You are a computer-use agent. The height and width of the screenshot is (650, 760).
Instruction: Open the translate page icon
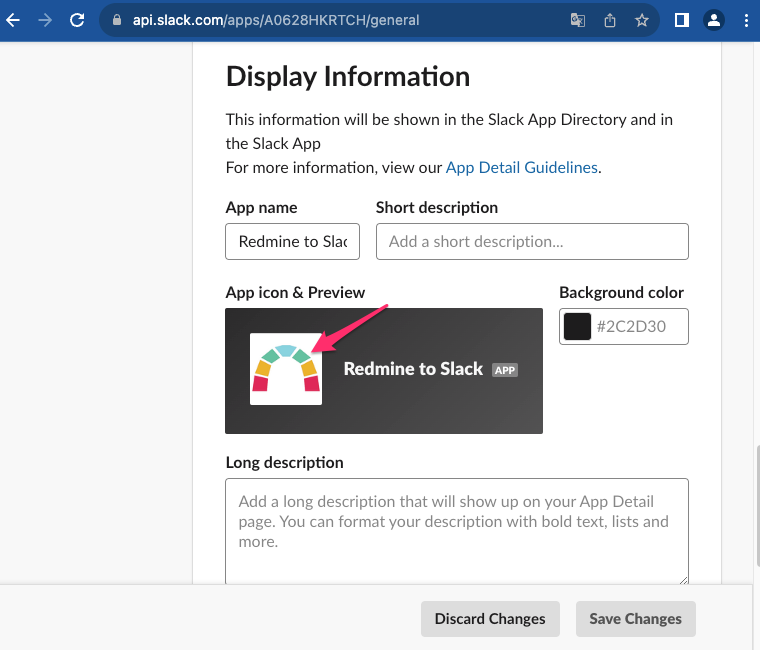click(578, 20)
